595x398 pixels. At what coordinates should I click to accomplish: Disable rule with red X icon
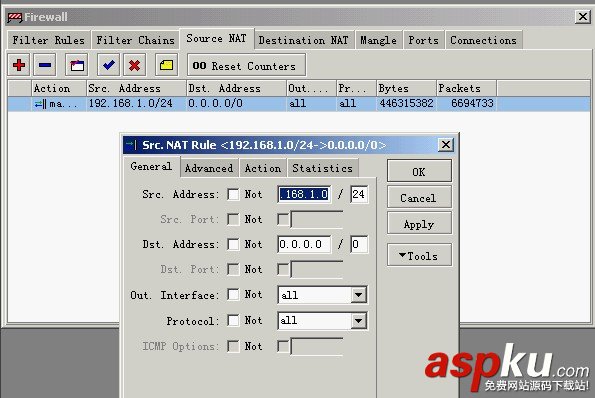pyautogui.click(x=134, y=65)
